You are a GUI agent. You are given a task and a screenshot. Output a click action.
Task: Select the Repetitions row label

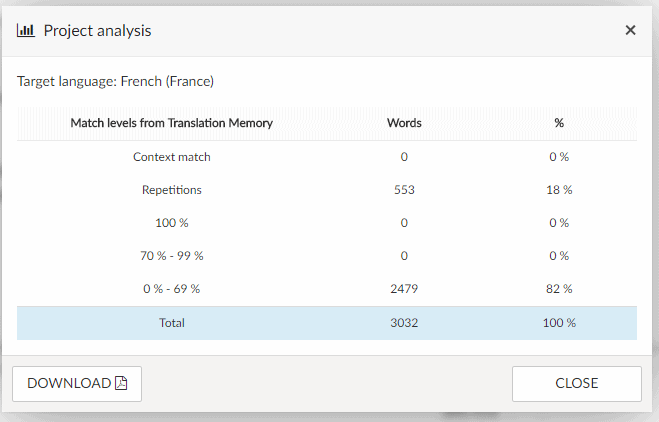click(171, 190)
